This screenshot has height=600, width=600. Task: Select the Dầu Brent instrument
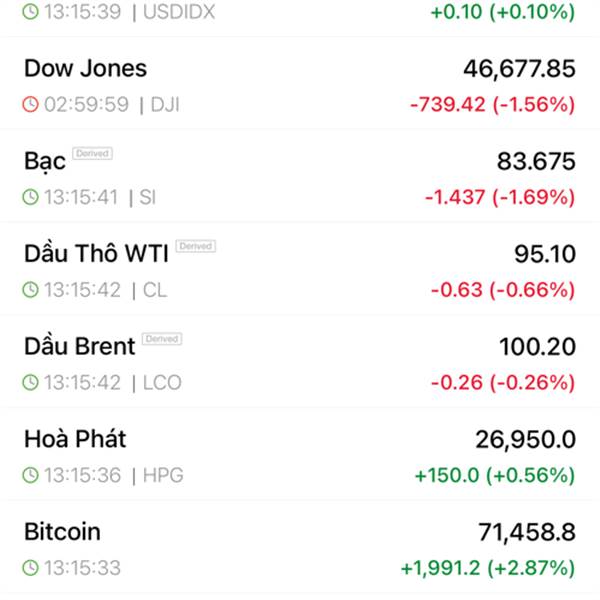(x=300, y=361)
